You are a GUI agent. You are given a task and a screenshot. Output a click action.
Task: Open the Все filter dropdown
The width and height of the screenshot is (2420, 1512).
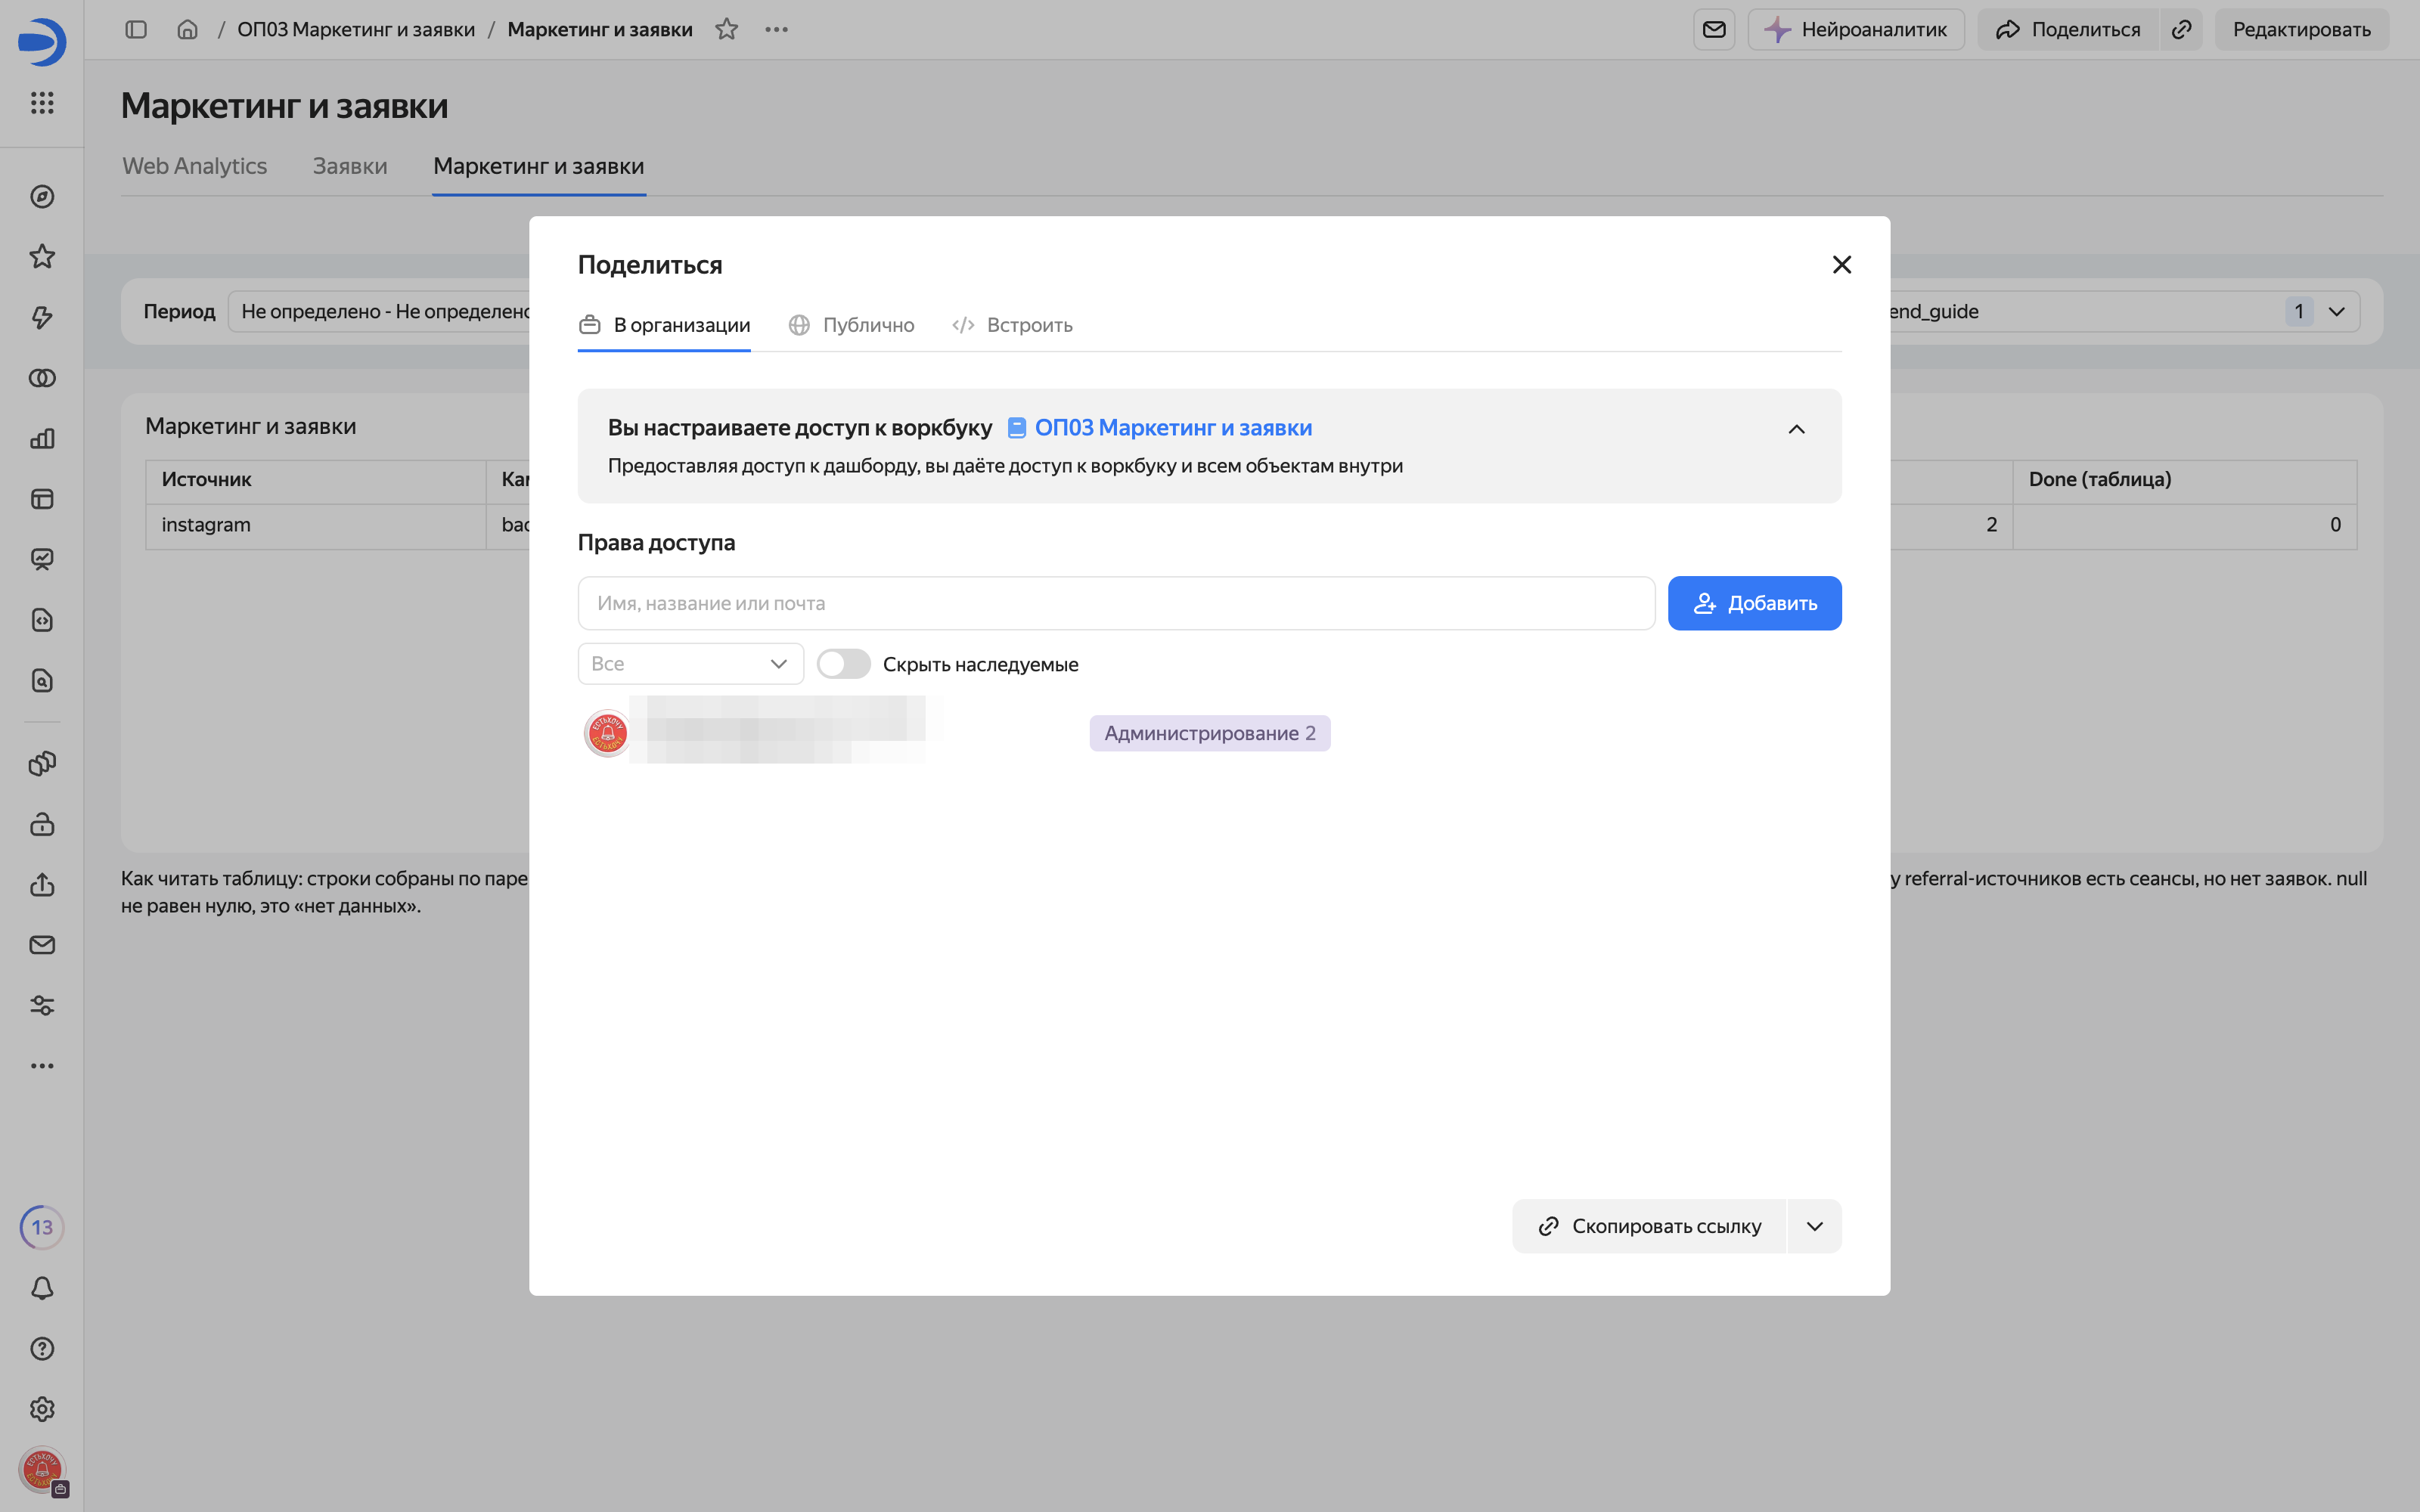(x=691, y=664)
